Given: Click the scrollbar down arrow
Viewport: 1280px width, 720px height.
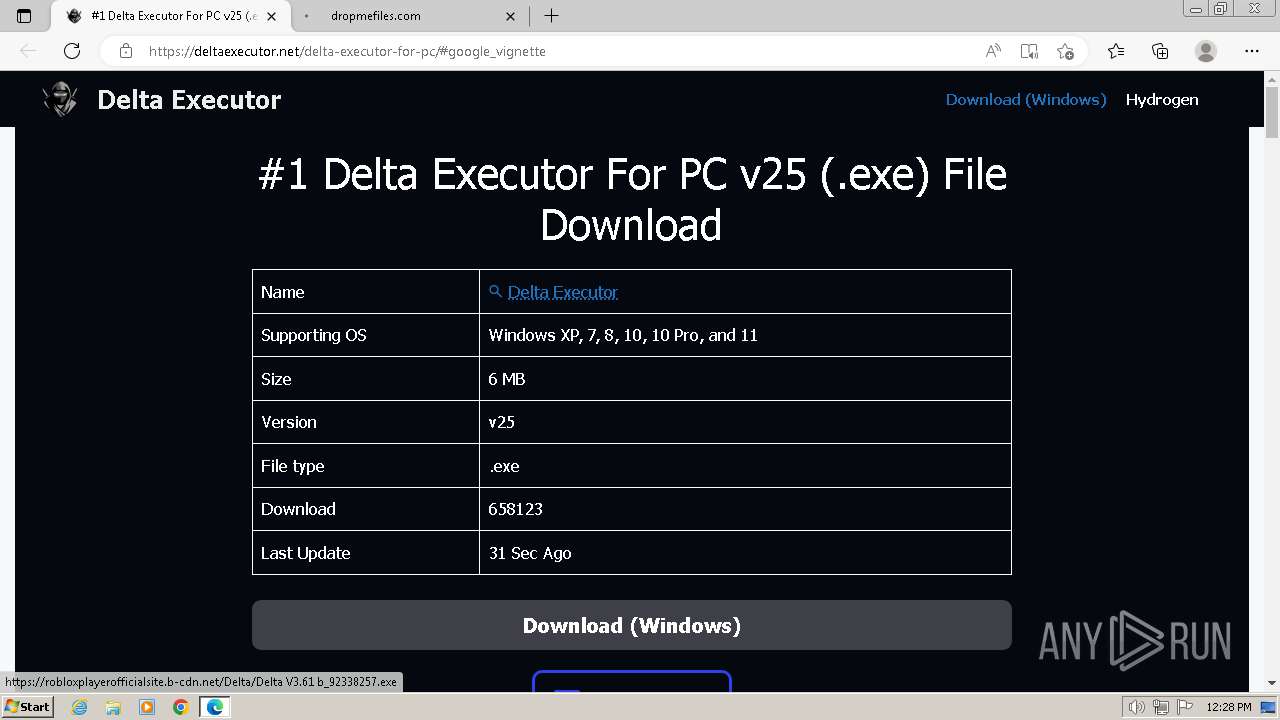Looking at the screenshot, I should 1272,684.
